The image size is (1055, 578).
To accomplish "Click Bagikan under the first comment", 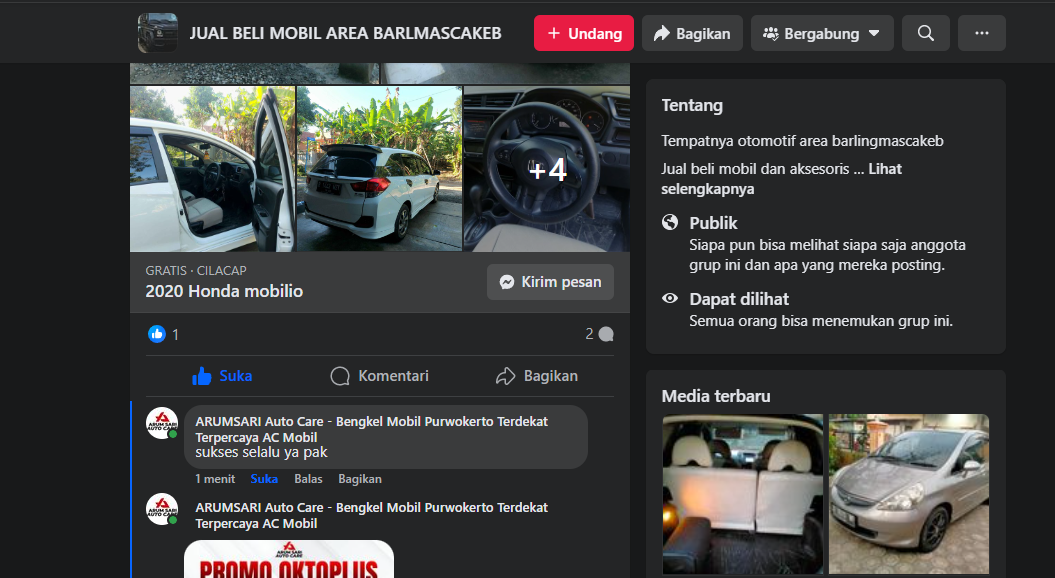I will point(360,479).
